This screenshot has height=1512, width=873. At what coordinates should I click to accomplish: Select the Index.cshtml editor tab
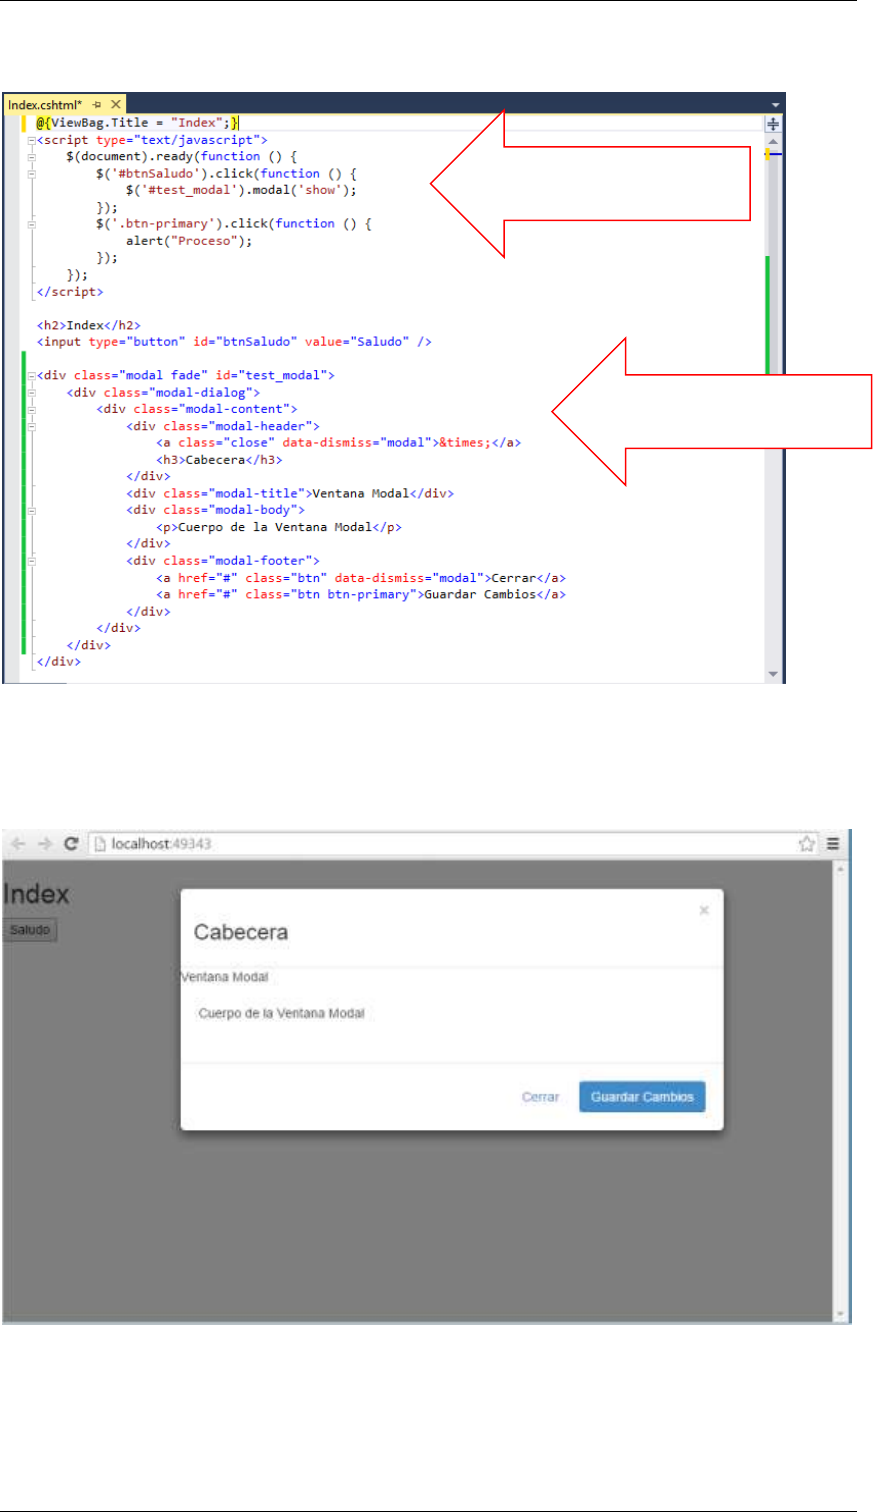[x=45, y=104]
